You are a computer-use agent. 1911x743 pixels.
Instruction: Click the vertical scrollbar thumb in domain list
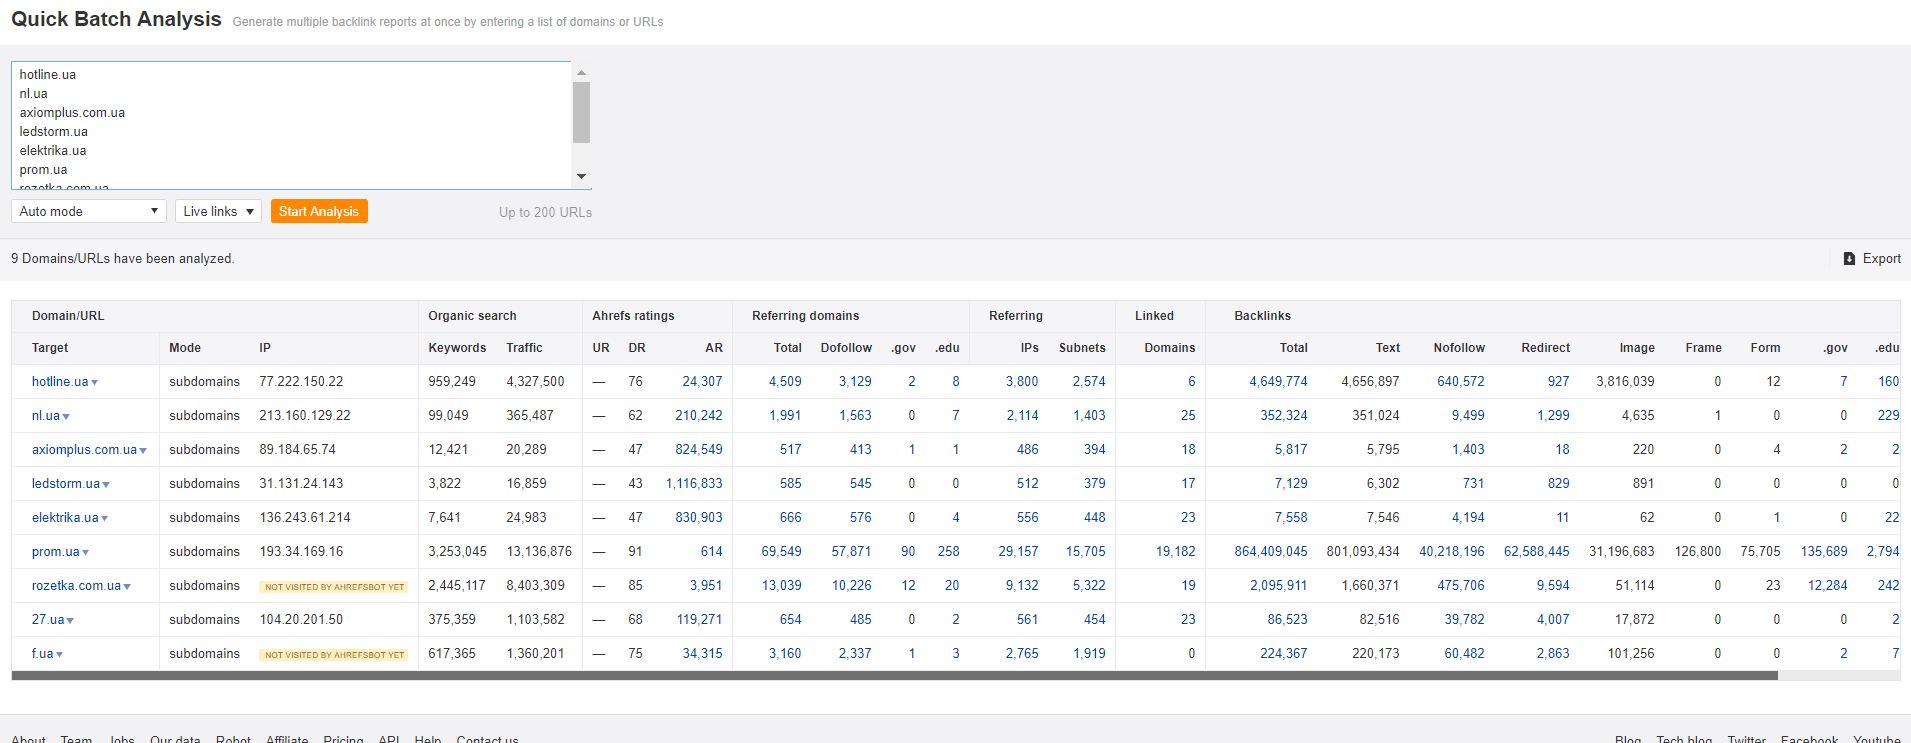[581, 113]
